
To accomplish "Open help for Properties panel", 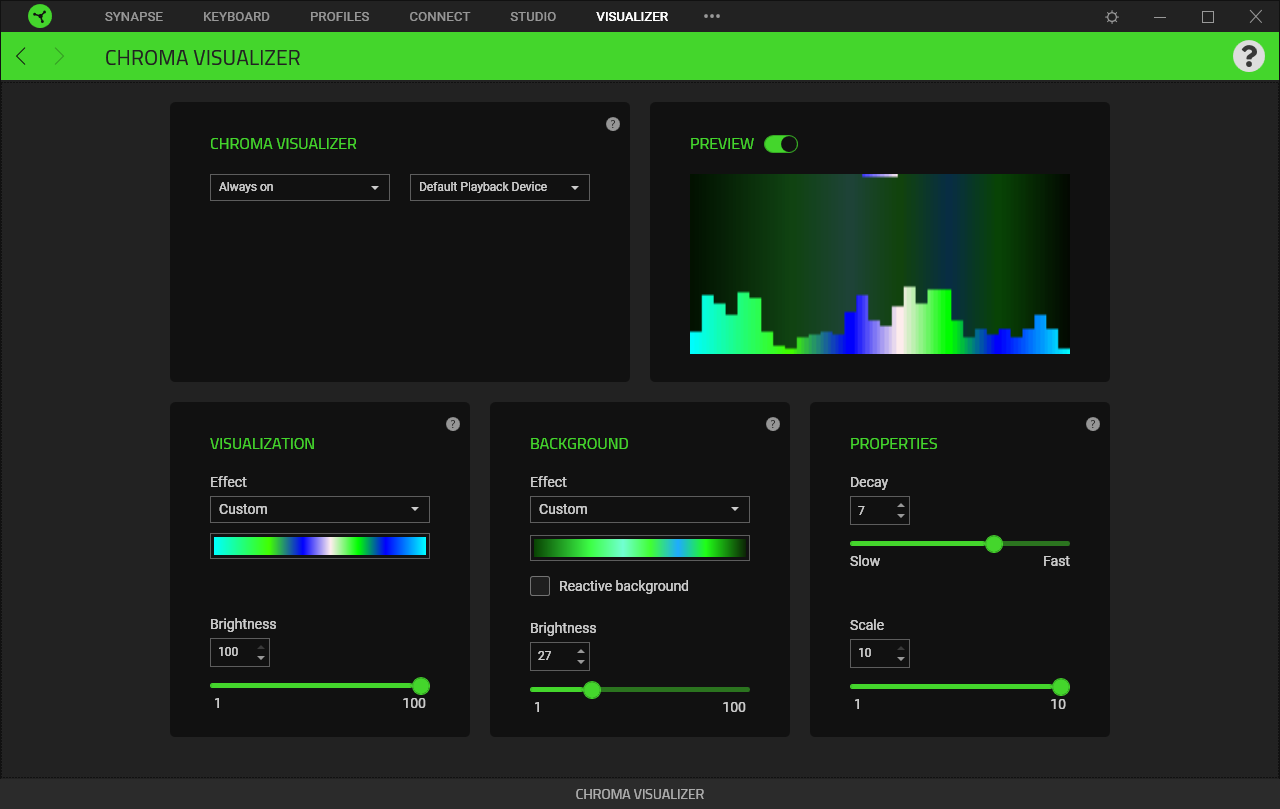I will pyautogui.click(x=1093, y=424).
